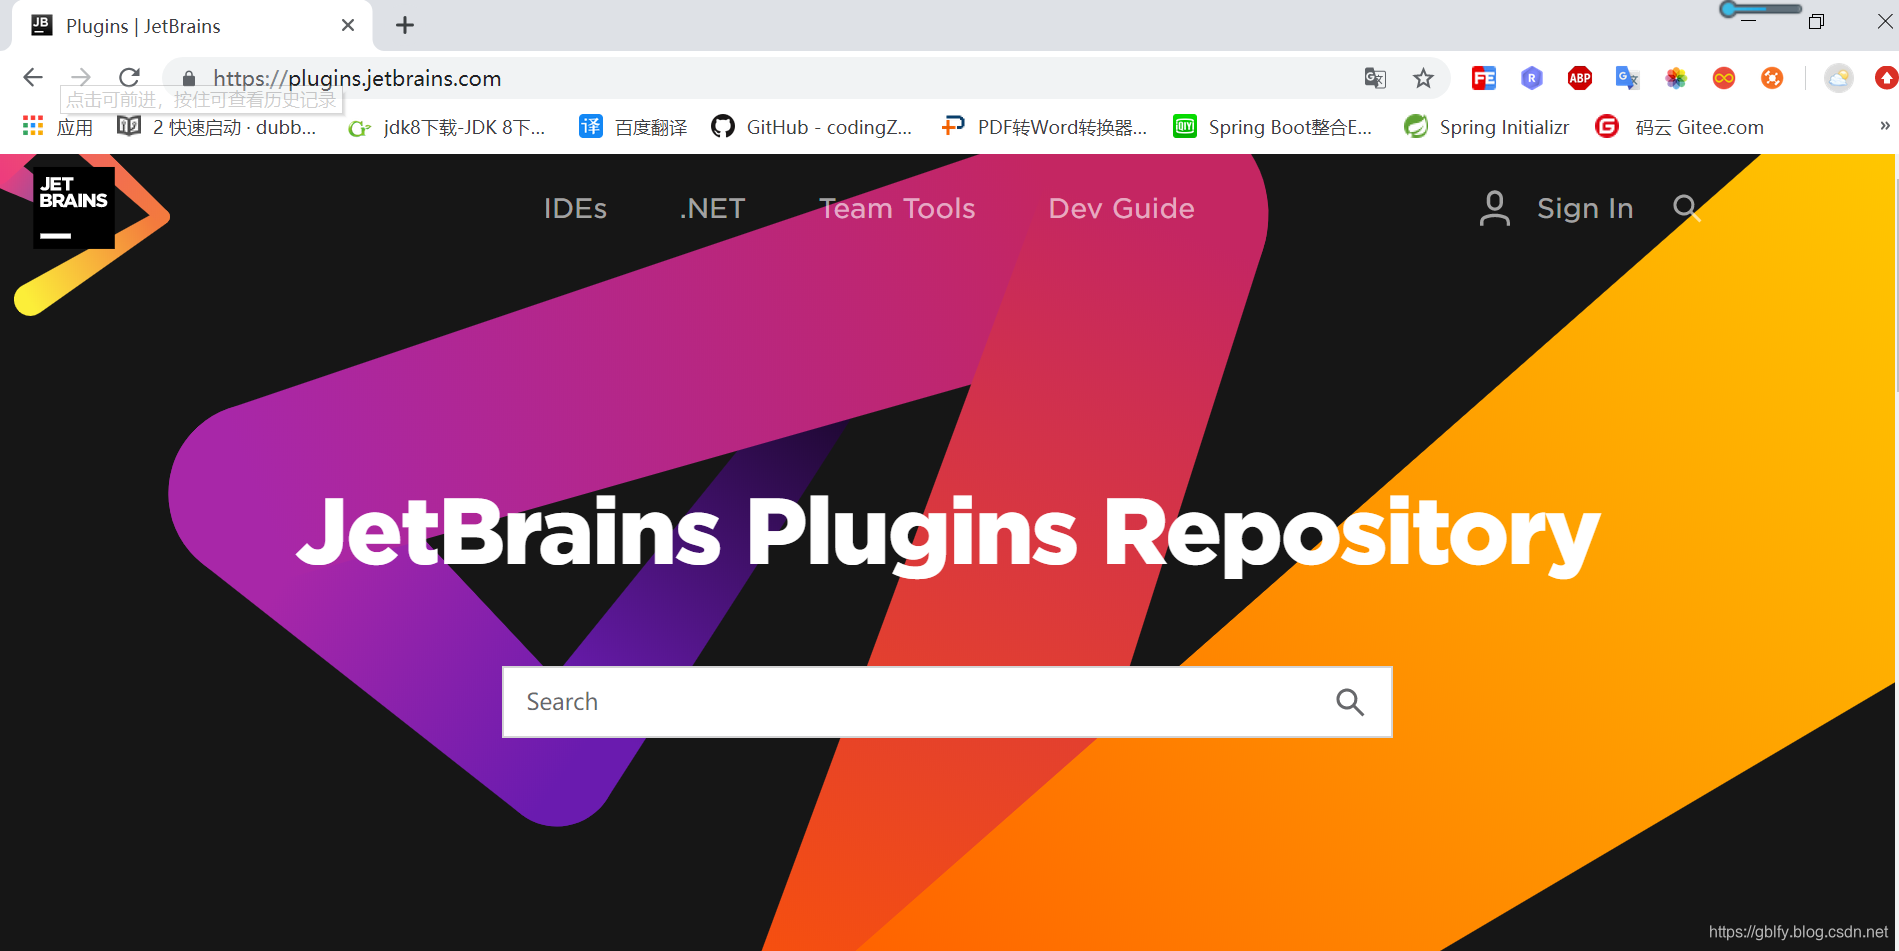Click the magnifier inside the Search box
This screenshot has height=951, width=1899.
click(1350, 702)
